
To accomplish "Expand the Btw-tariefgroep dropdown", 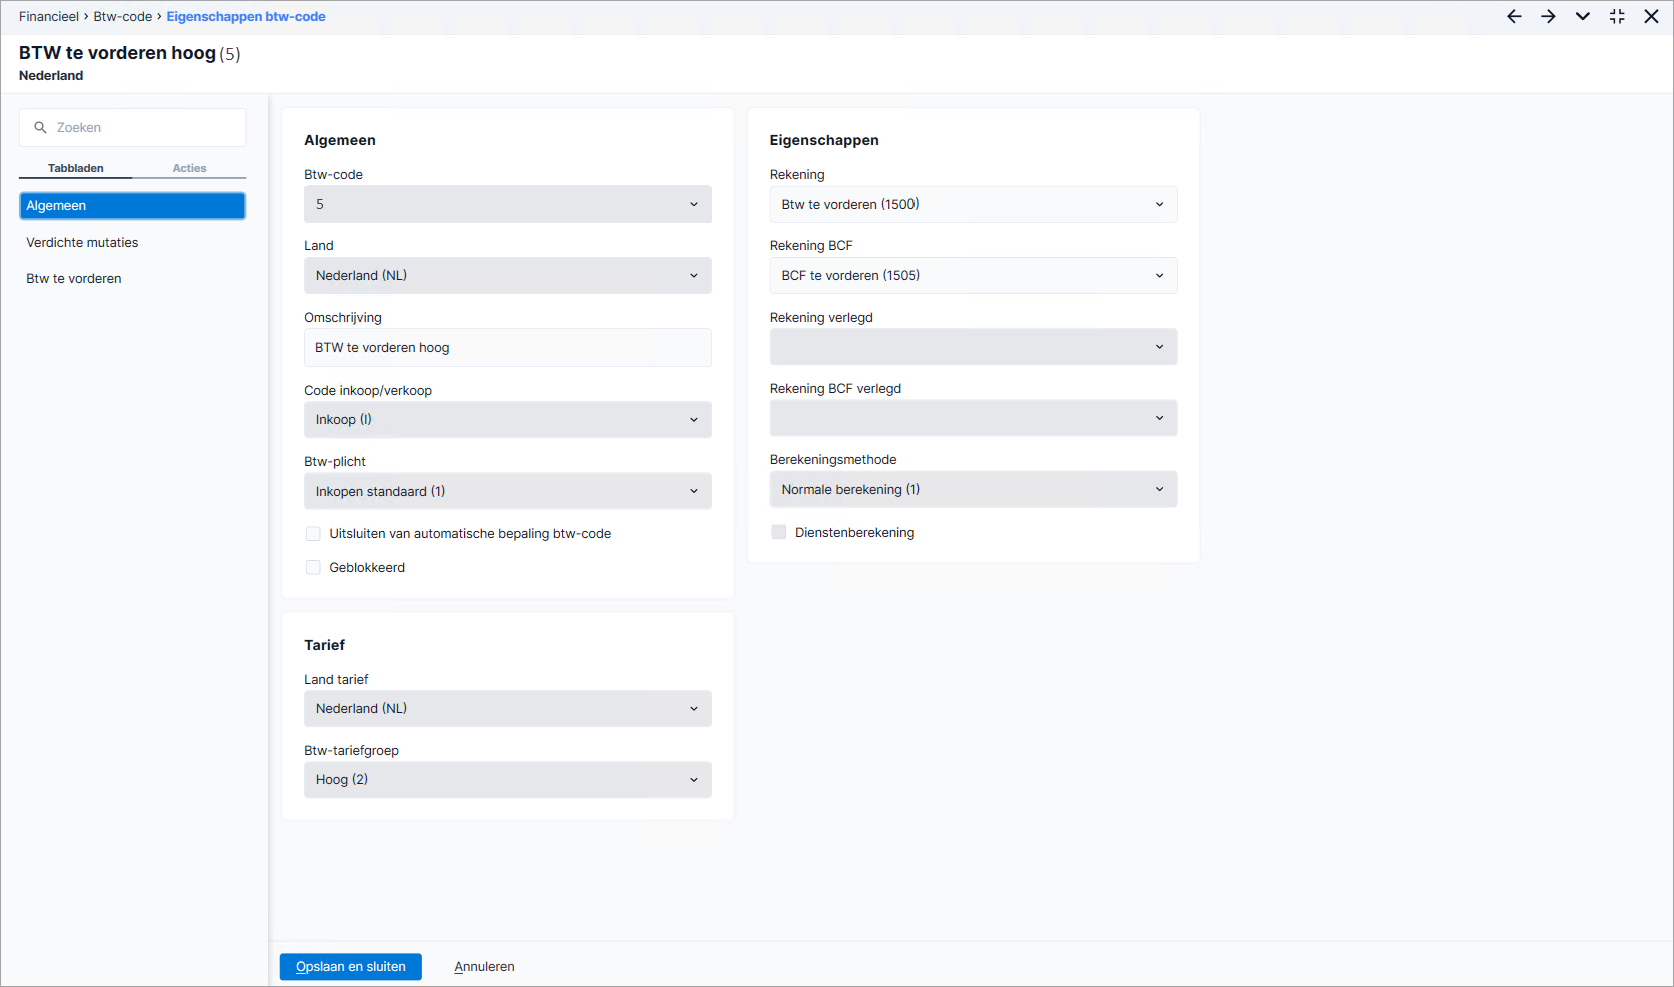I will click(x=508, y=780).
